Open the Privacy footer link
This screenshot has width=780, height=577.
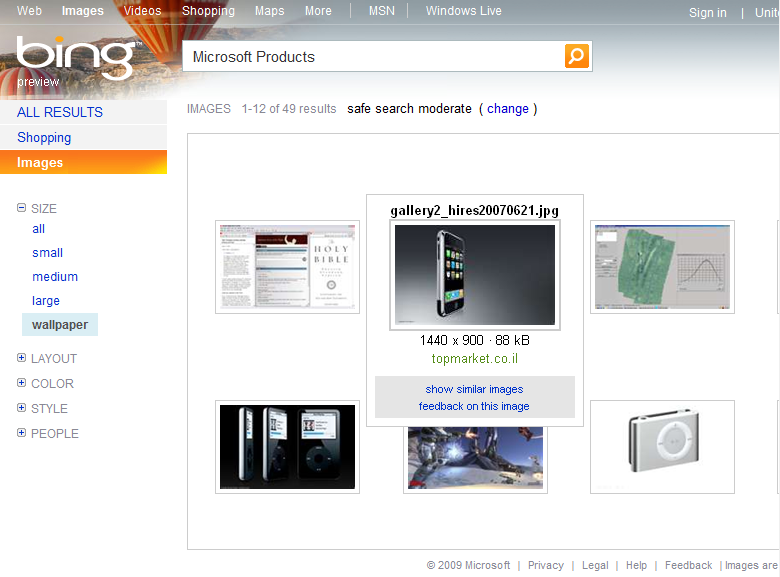pyautogui.click(x=546, y=565)
